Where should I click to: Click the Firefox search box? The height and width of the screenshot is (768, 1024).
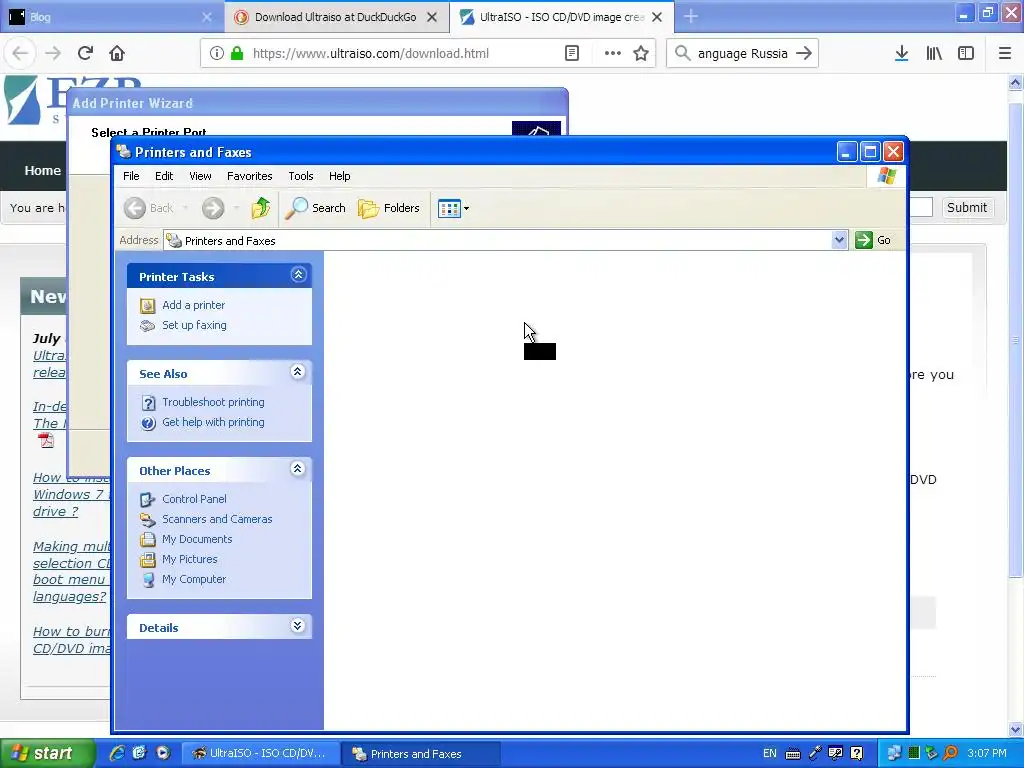pyautogui.click(x=742, y=54)
